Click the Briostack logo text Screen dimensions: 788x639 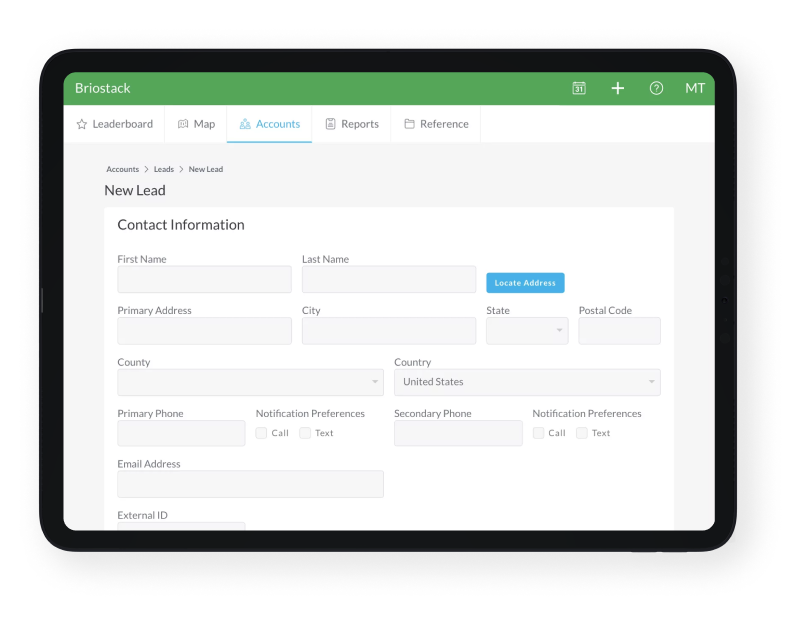coord(103,88)
